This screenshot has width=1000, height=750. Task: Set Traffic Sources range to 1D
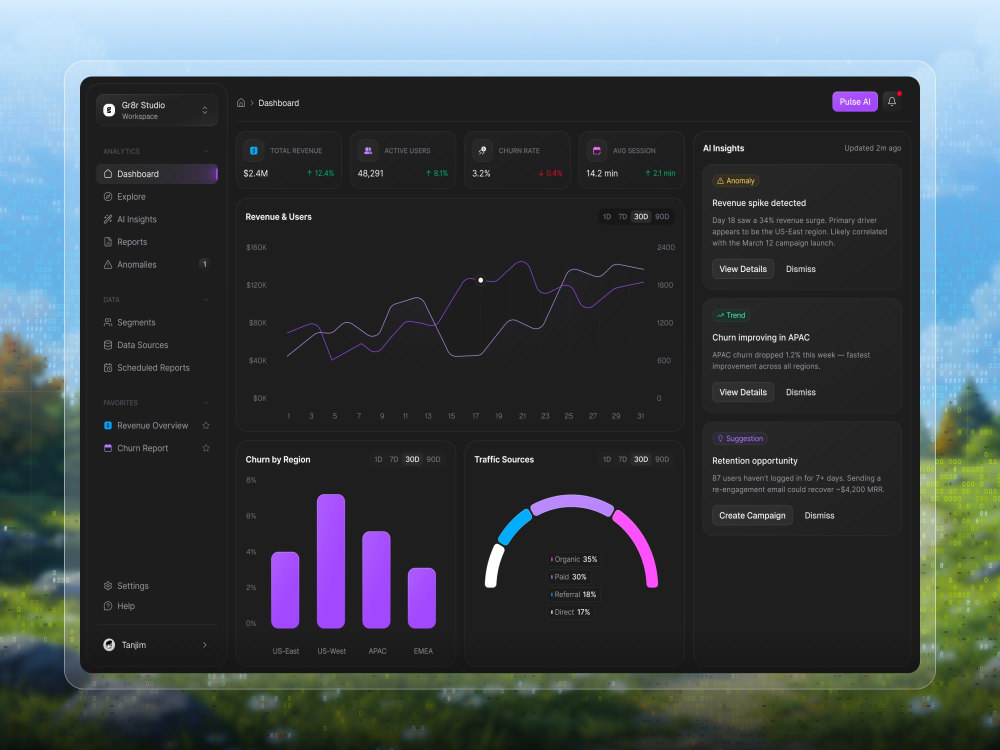point(607,459)
